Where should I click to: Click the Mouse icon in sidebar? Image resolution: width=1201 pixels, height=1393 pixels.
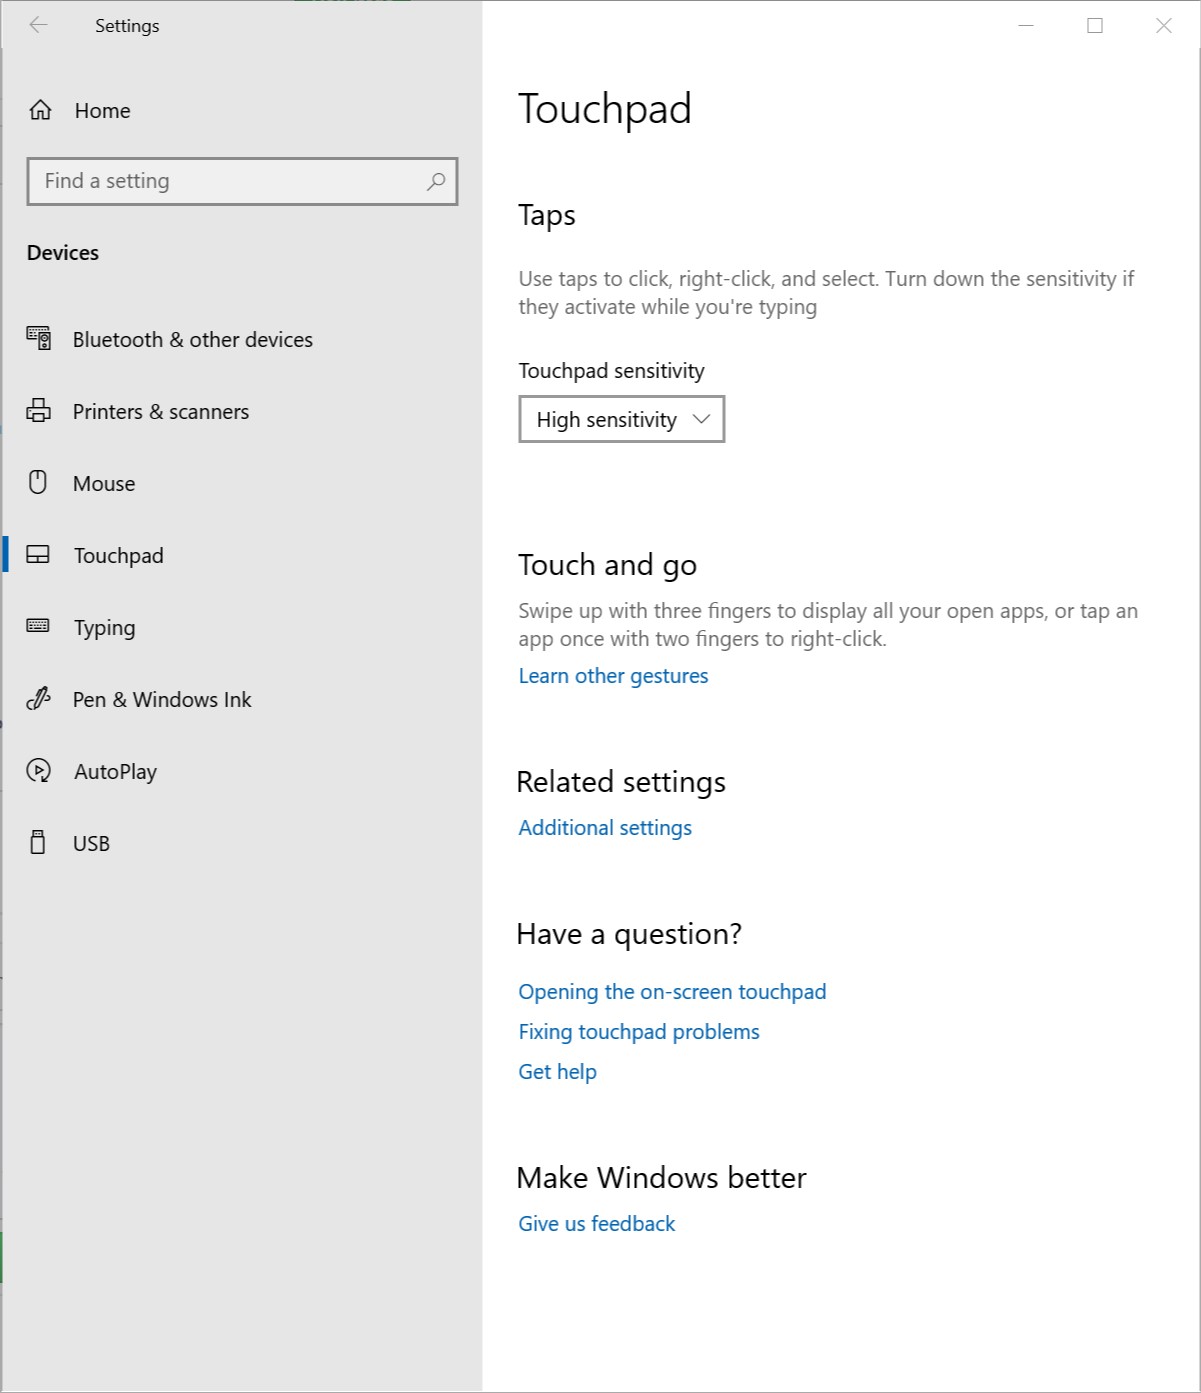tap(38, 483)
